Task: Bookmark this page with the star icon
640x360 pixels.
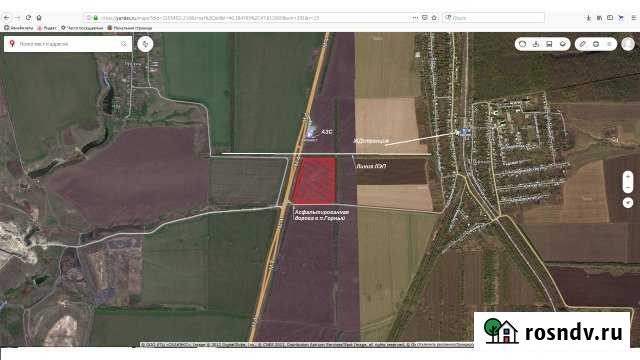Action: [434, 18]
